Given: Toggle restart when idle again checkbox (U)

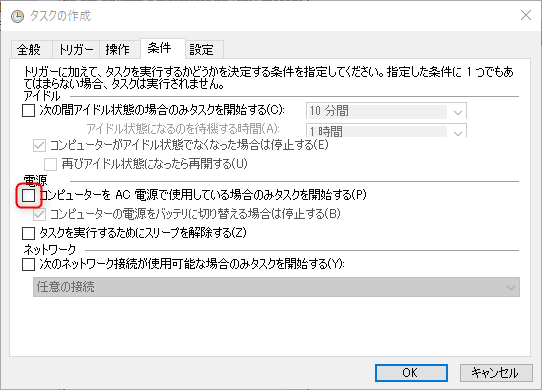Looking at the screenshot, I should (x=50, y=164).
